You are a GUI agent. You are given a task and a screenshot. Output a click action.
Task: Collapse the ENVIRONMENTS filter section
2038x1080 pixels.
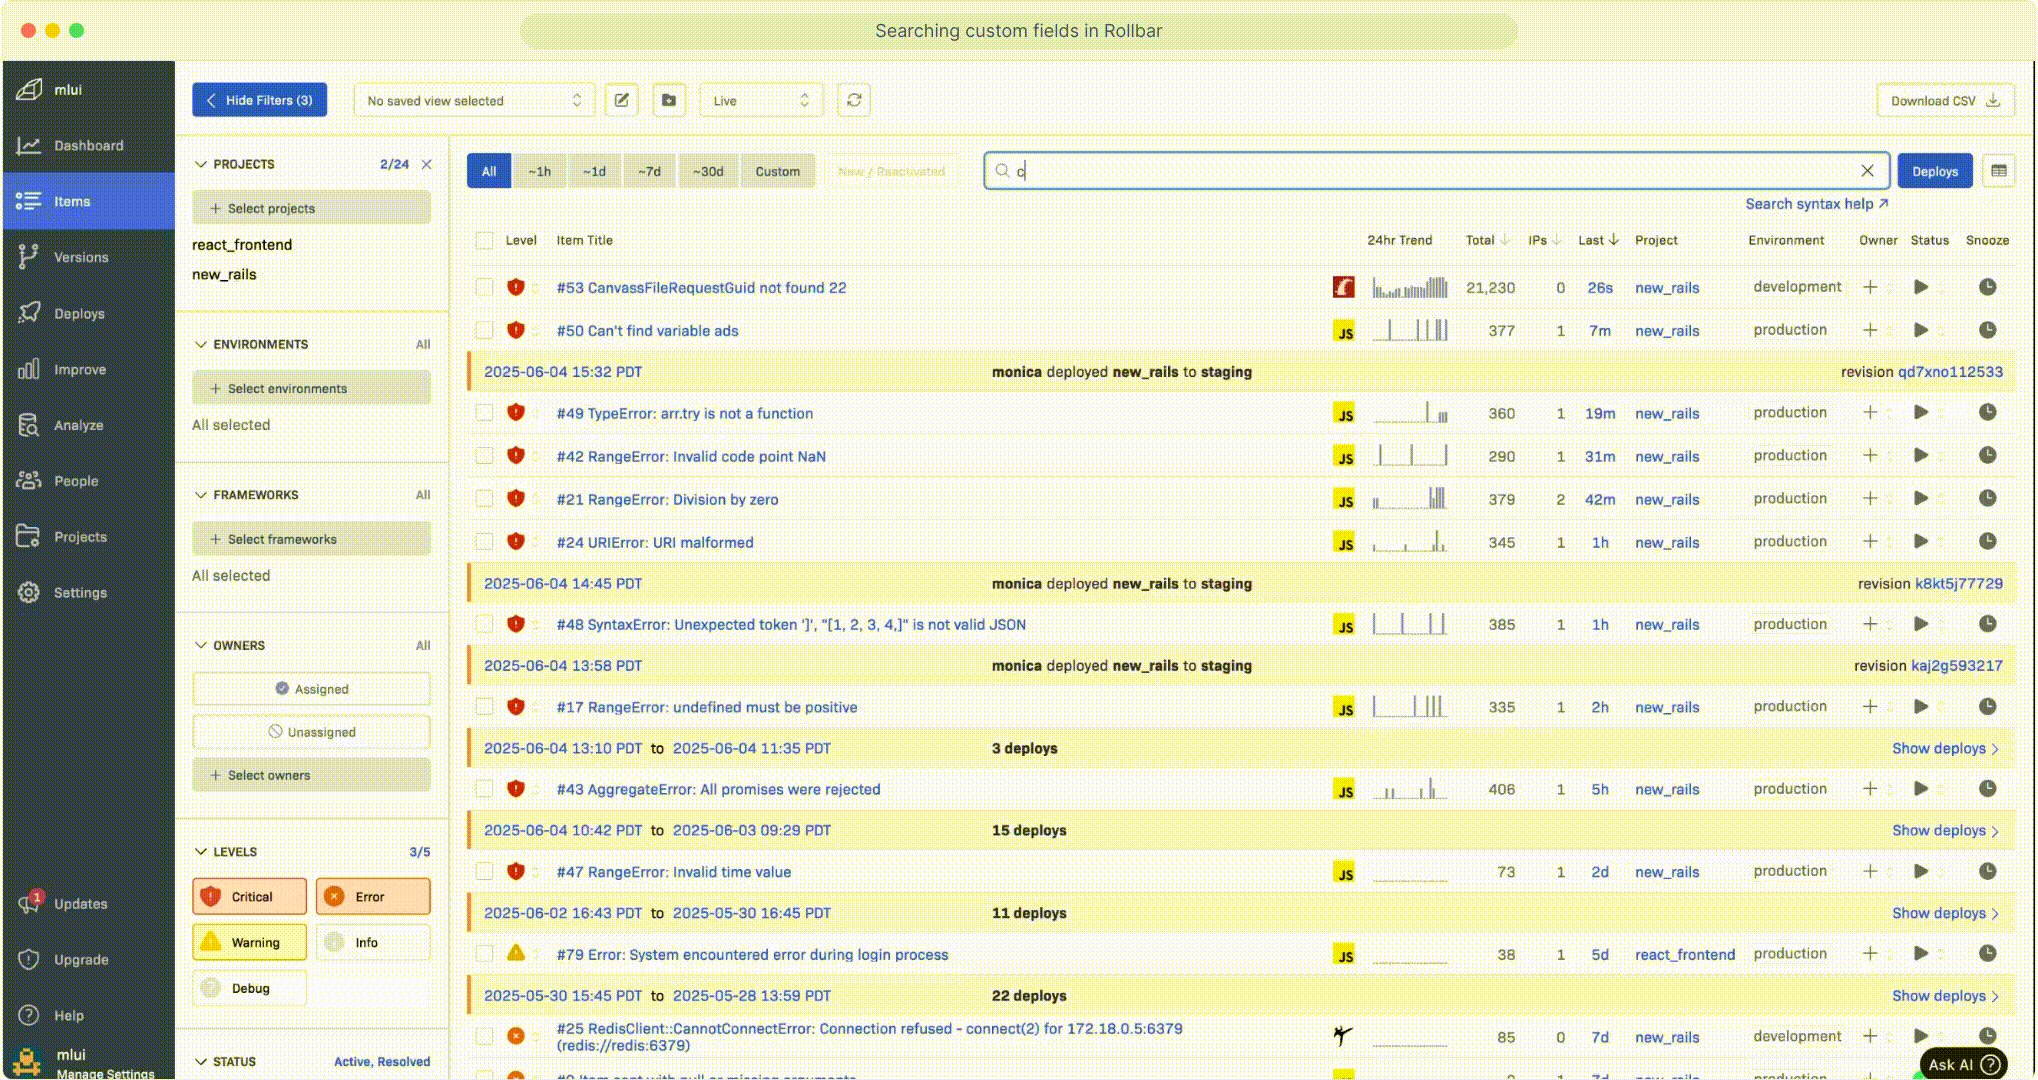tap(201, 344)
